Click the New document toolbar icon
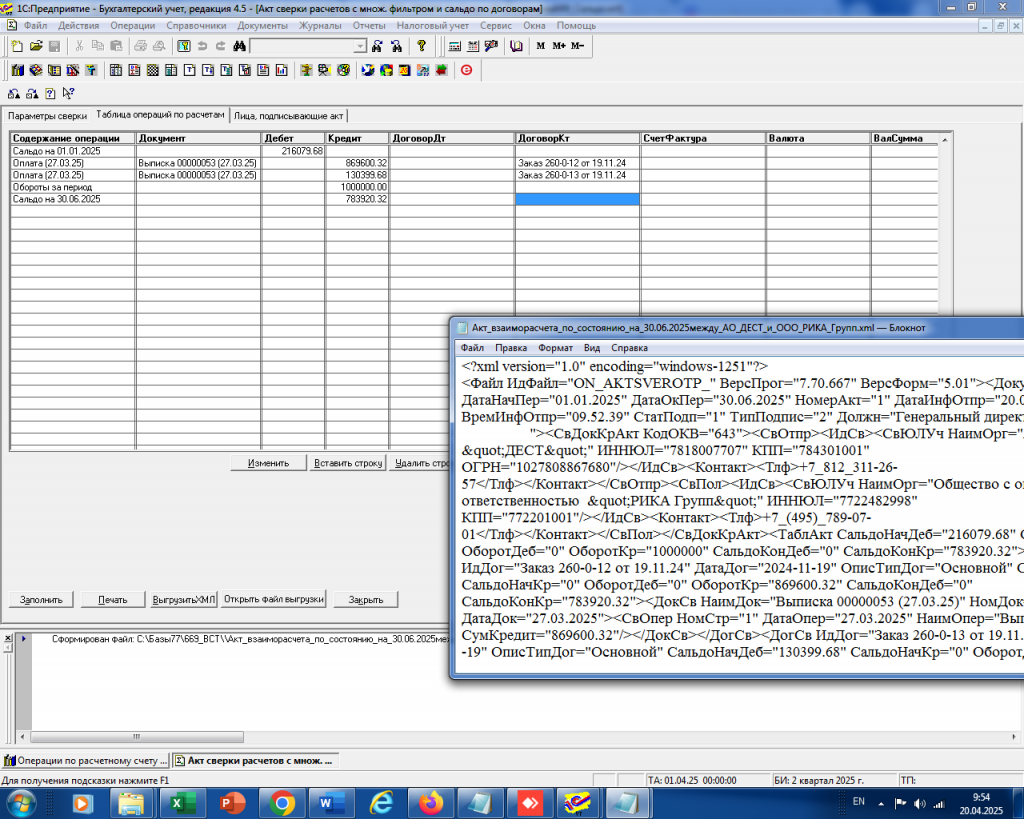Viewport: 1024px width, 819px height. coord(18,46)
